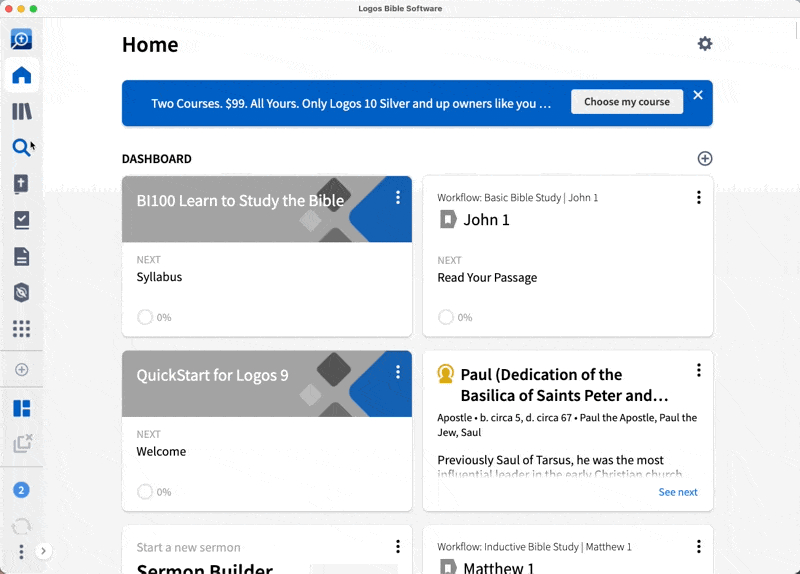Dismiss the Two Courses promo banner

(698, 95)
